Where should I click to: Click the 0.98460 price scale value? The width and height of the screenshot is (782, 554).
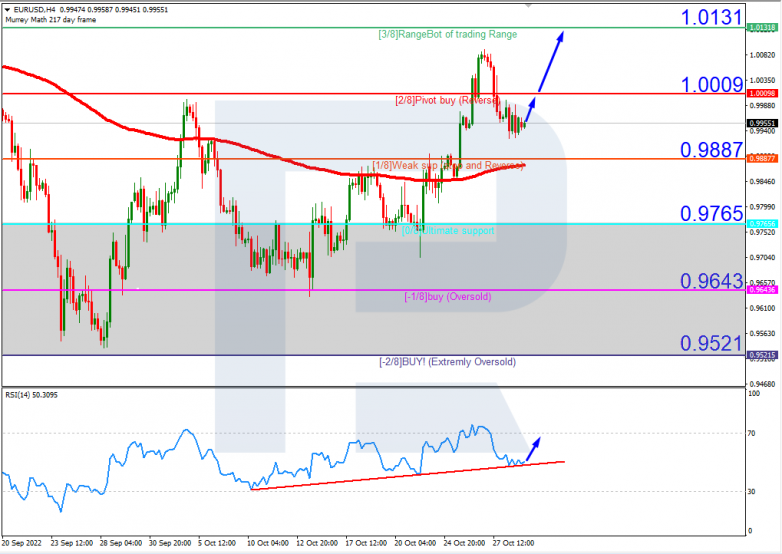(763, 182)
